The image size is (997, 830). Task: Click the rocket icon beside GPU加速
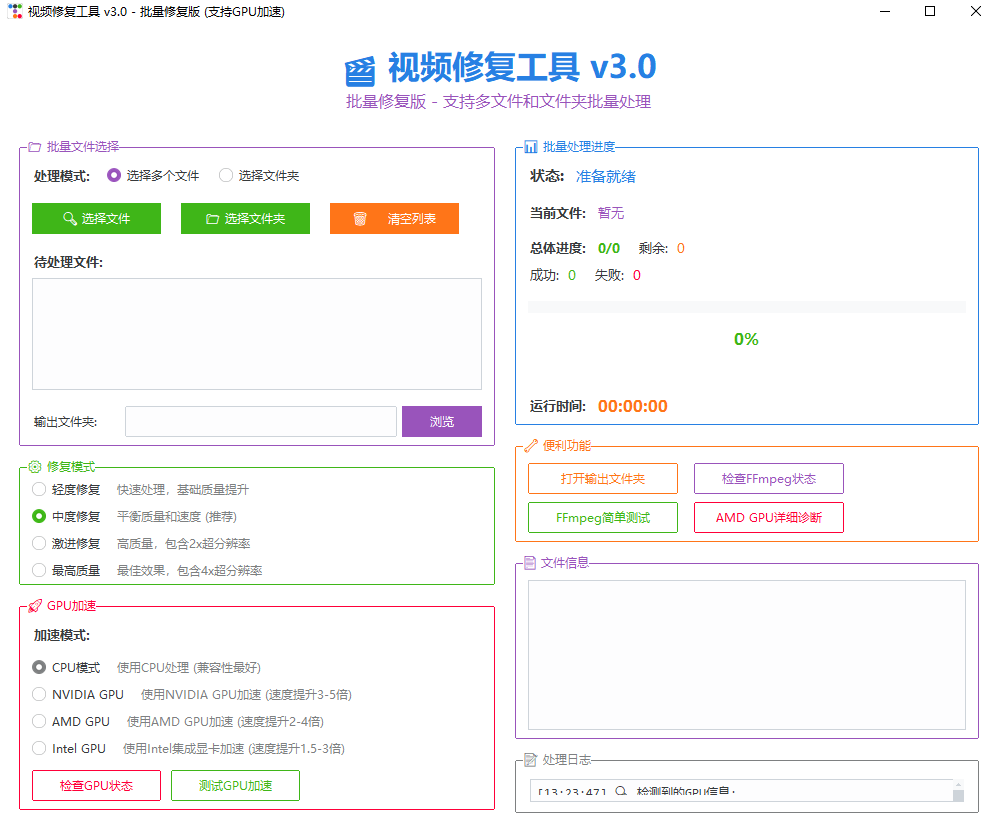click(x=35, y=606)
